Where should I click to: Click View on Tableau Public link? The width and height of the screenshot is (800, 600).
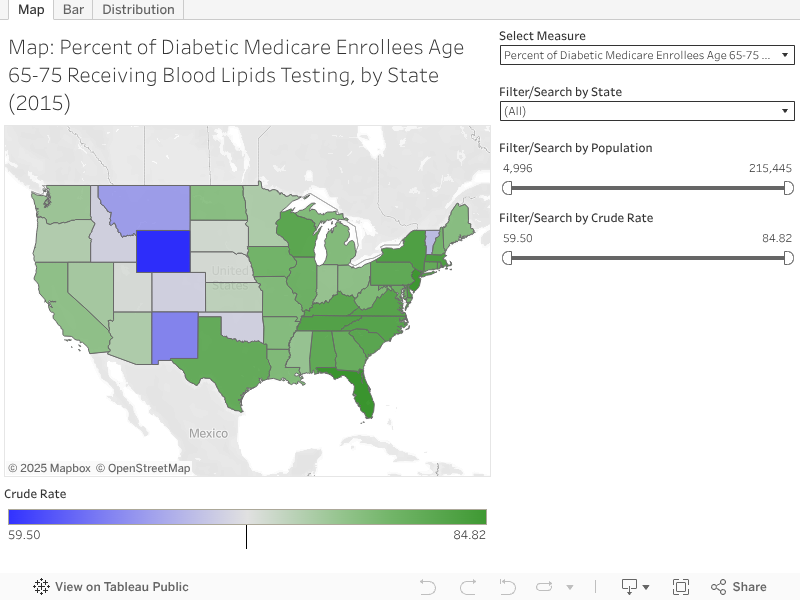point(121,587)
